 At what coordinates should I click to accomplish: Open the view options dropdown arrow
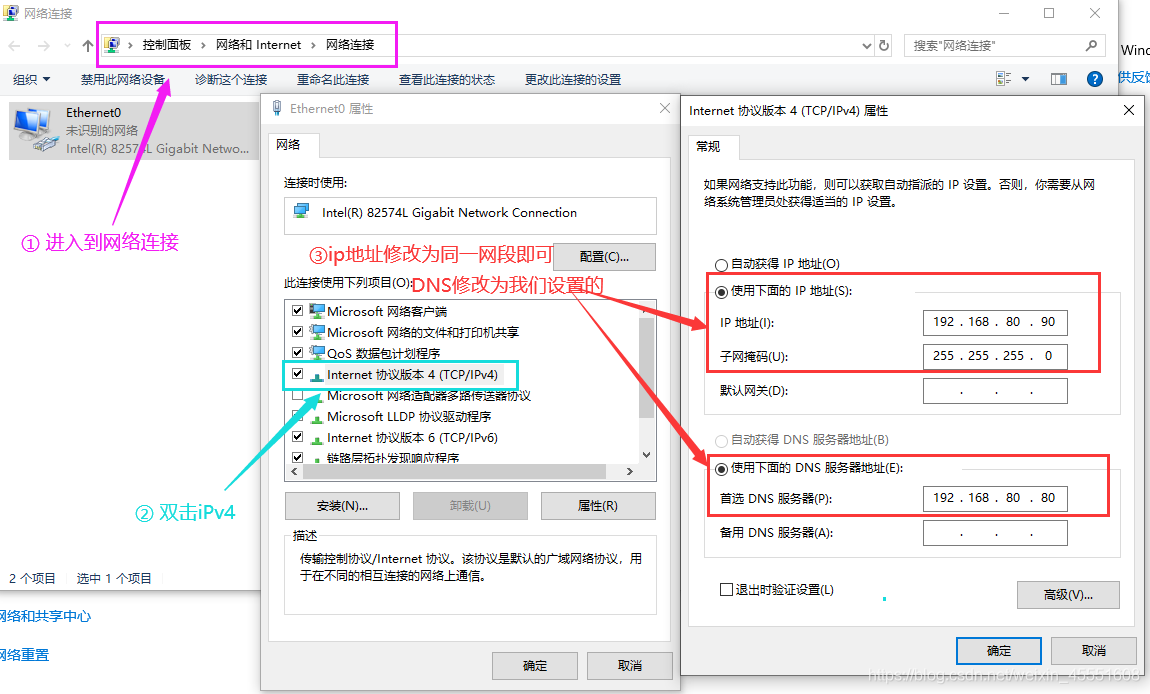click(1025, 79)
